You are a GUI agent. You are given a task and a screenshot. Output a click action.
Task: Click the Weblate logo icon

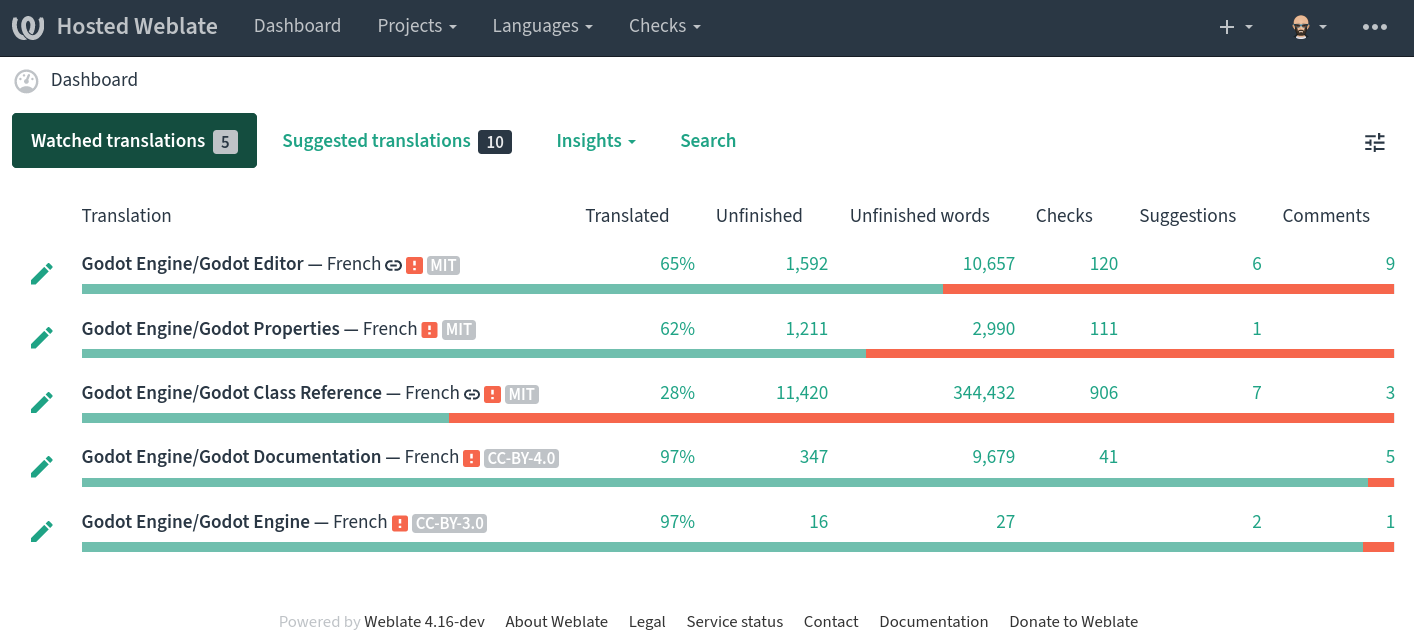tap(28, 27)
